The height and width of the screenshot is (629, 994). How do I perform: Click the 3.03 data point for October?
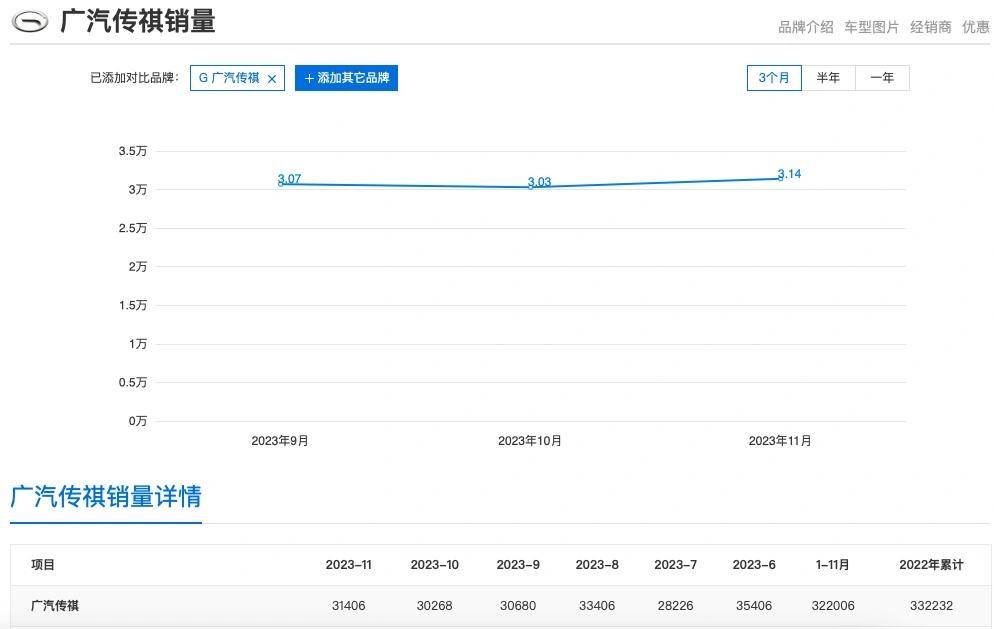point(530,187)
